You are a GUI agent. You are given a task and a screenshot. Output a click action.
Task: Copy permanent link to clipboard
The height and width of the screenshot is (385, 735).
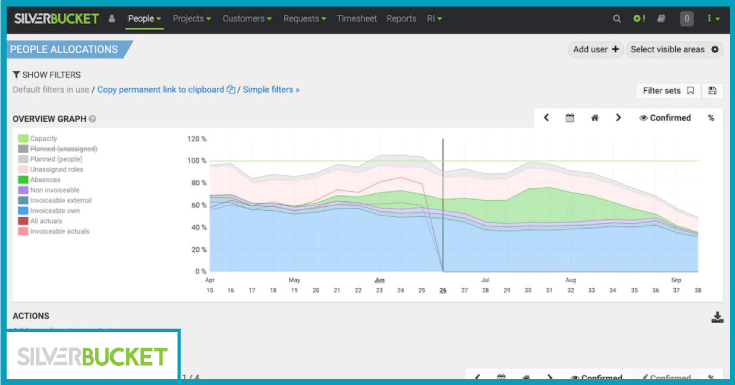tap(166, 90)
